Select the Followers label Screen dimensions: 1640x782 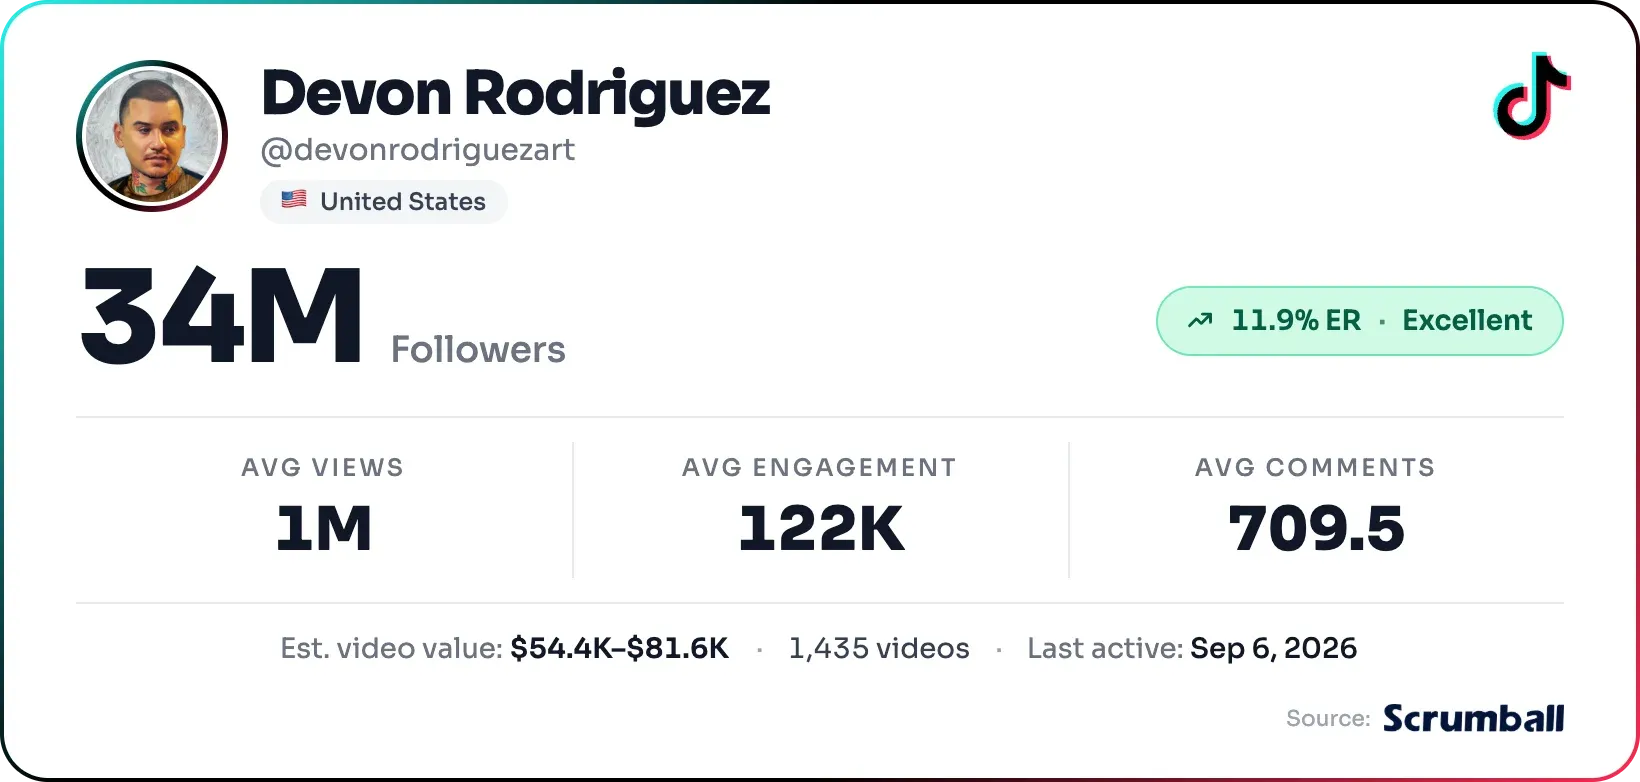[478, 350]
